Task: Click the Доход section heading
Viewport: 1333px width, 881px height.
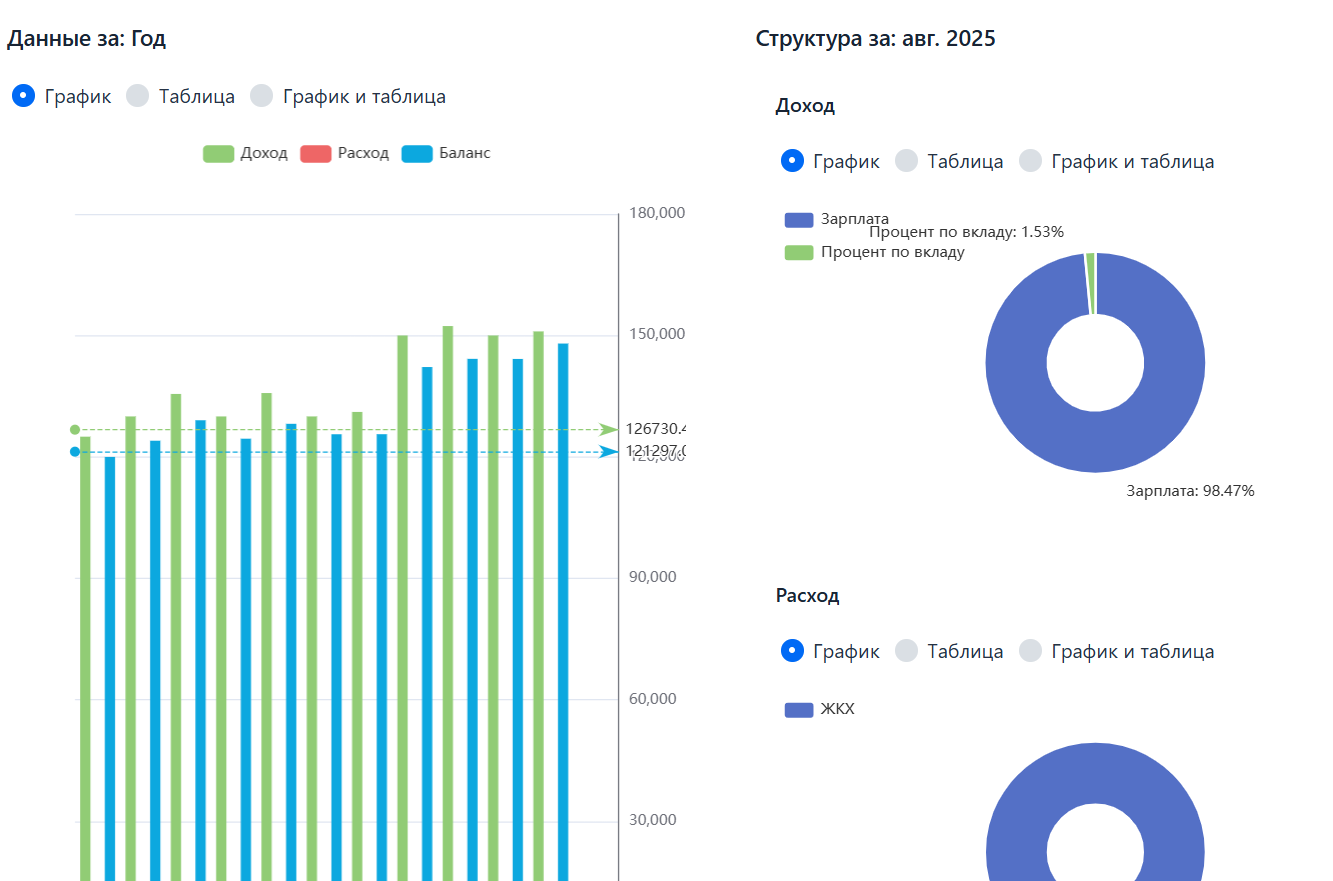Action: tap(805, 105)
